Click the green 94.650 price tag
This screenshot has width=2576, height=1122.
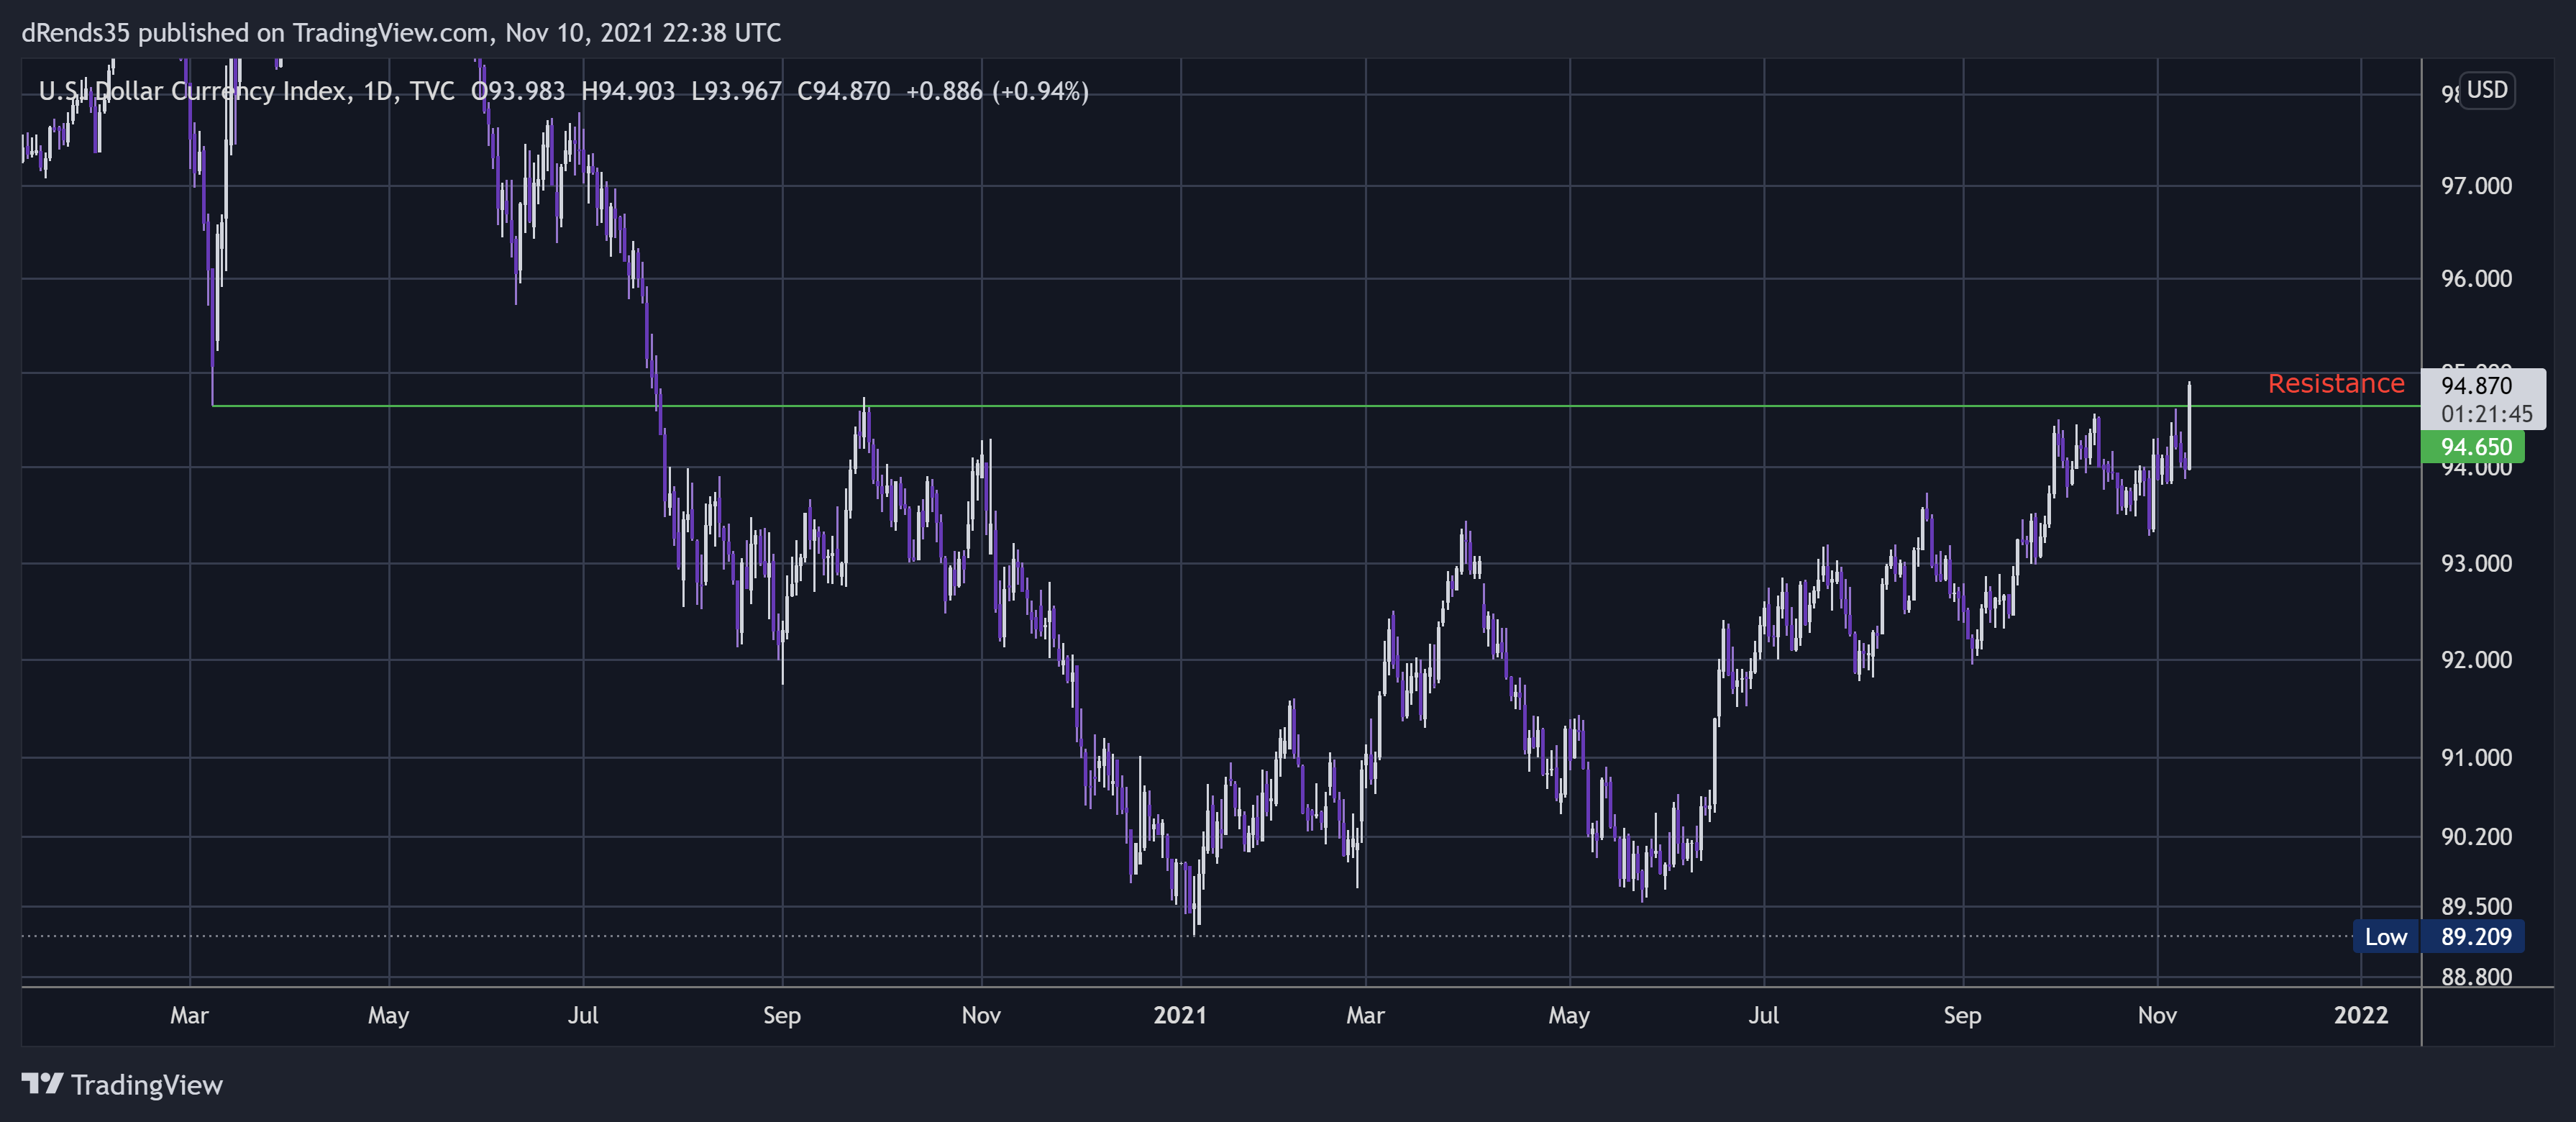(x=2472, y=447)
